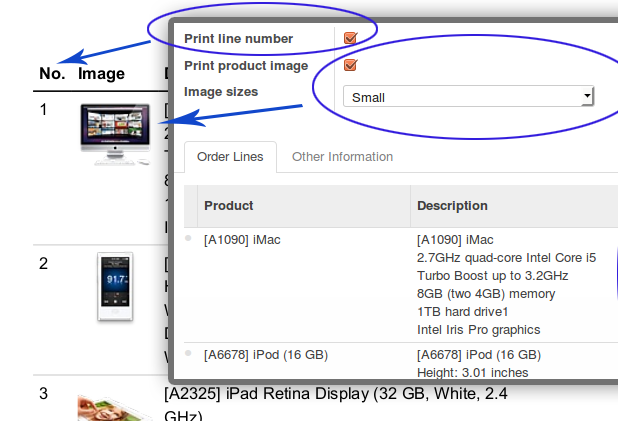
Task: Click the 'Image' column header in the report
Action: point(101,74)
